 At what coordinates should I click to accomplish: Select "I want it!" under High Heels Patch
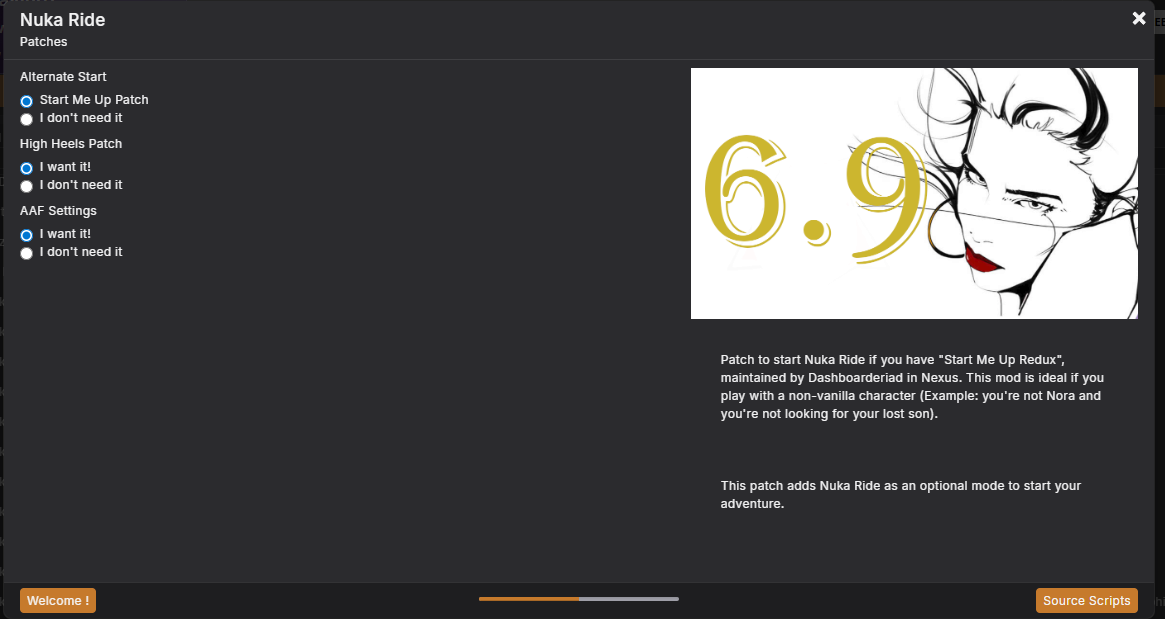(27, 168)
